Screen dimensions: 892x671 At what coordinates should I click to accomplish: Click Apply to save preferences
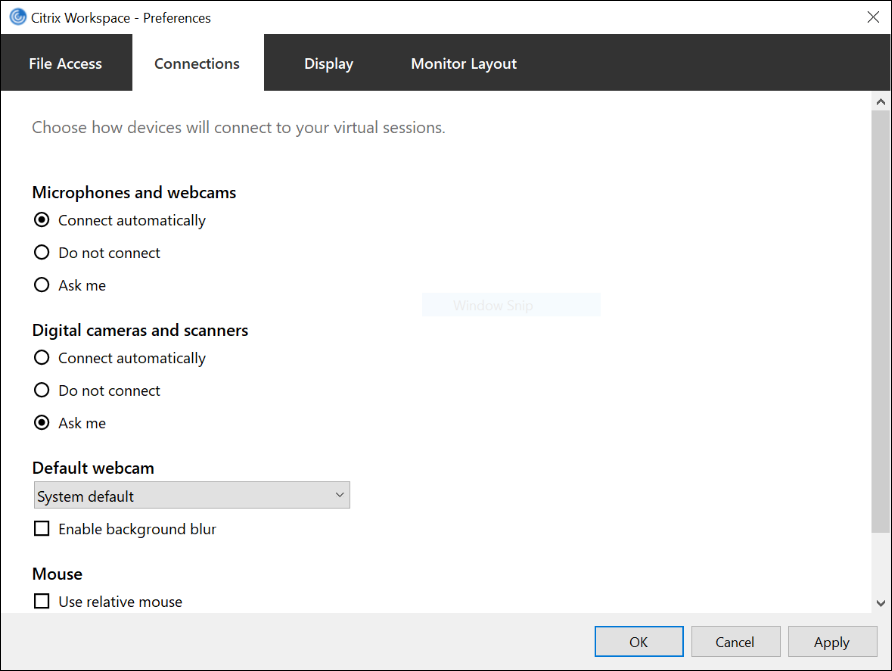coord(831,642)
